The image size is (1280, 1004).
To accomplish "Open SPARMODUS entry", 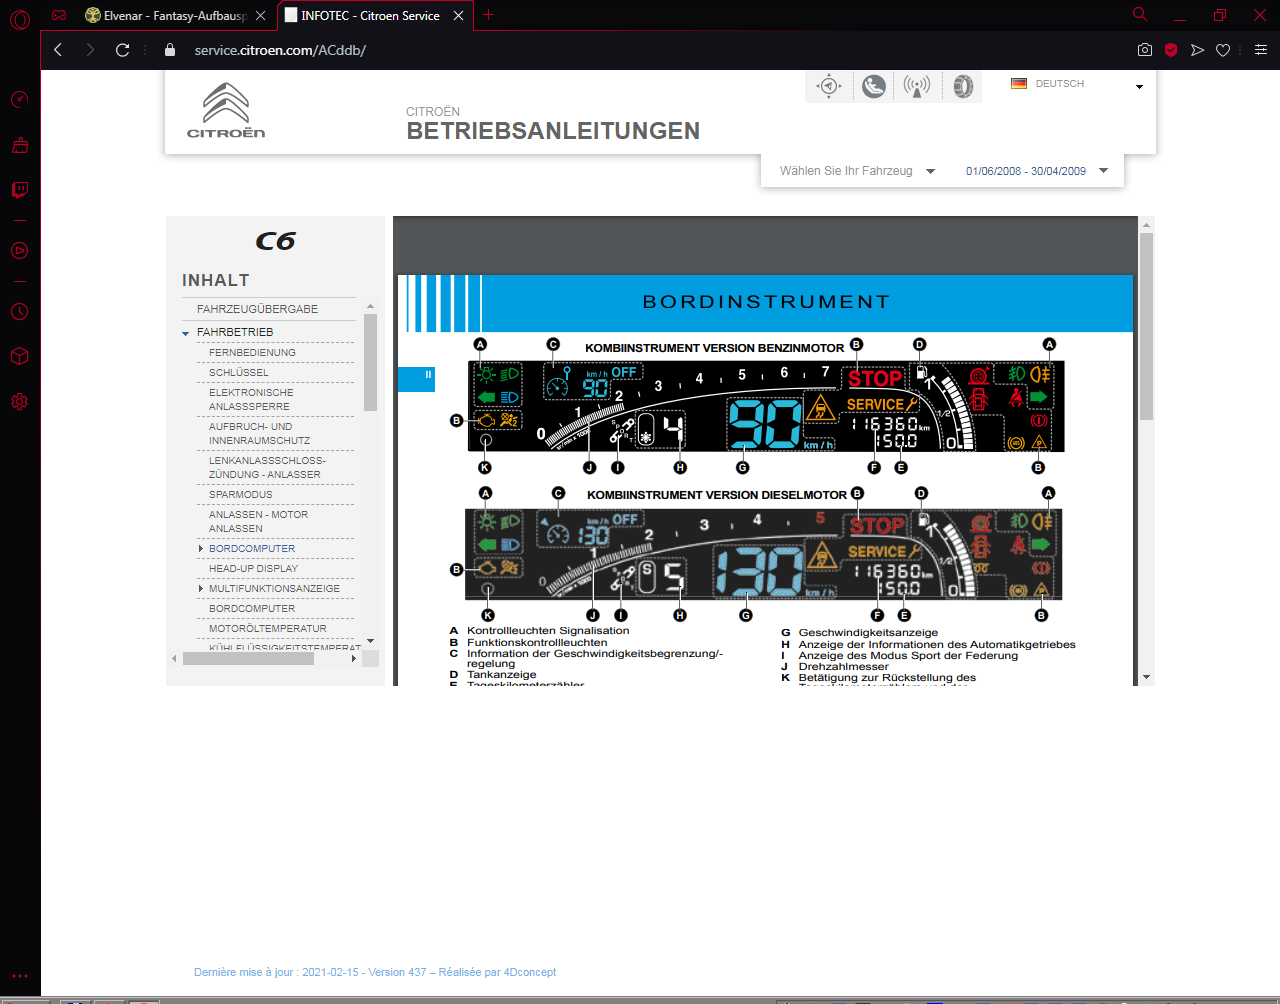I will (x=240, y=495).
